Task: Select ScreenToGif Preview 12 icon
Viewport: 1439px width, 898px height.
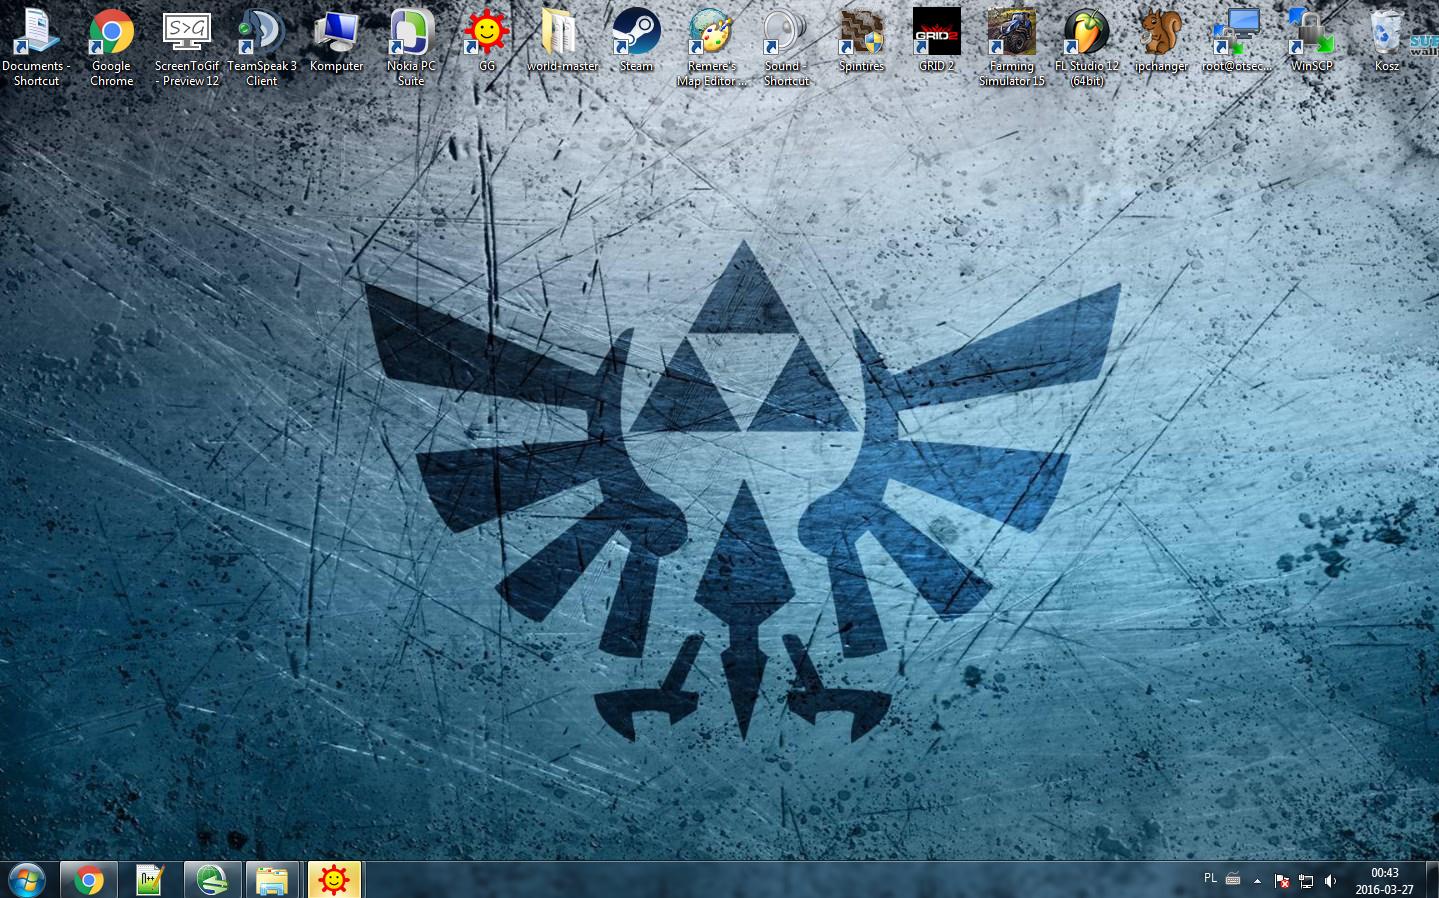Action: [186, 45]
